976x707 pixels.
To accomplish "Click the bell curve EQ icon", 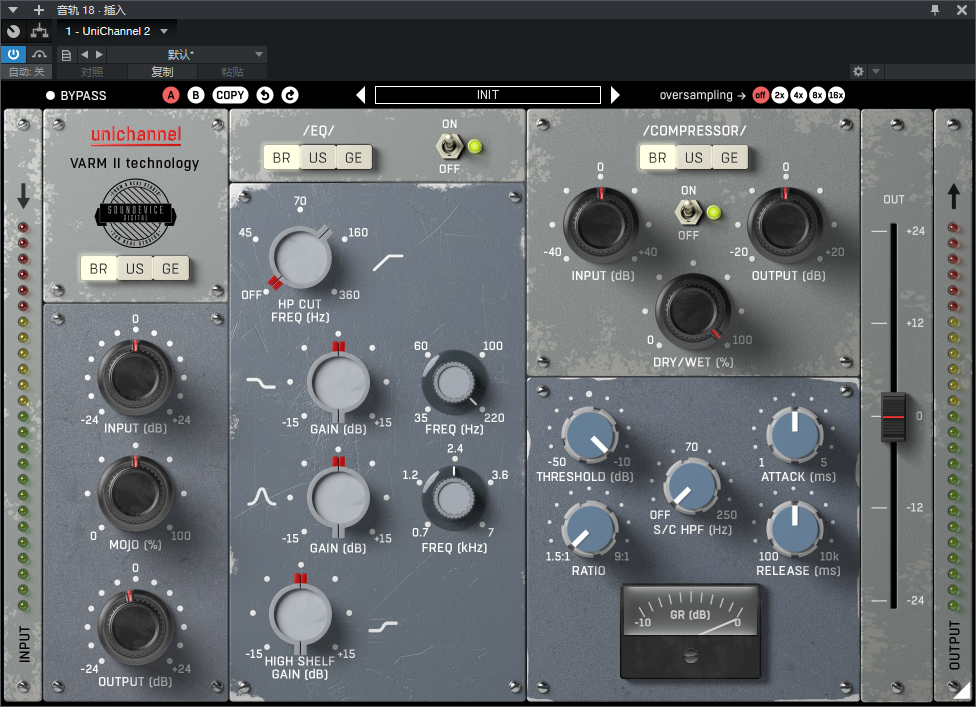I will pos(261,497).
